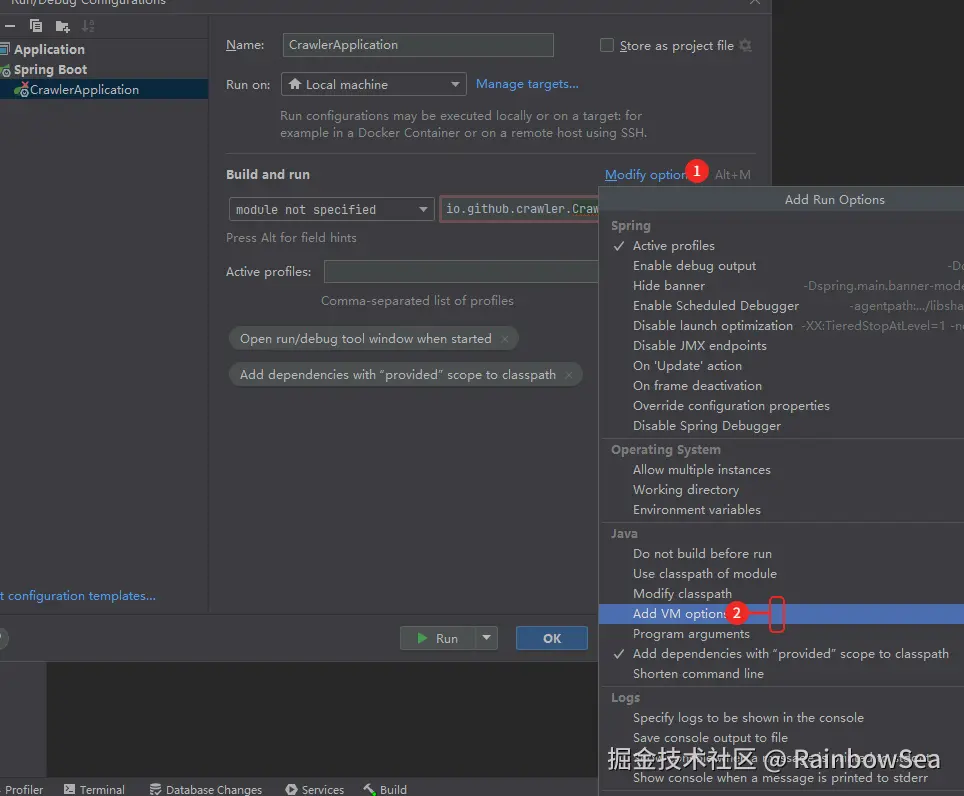Open the Run on Local machine dropdown

pos(373,85)
